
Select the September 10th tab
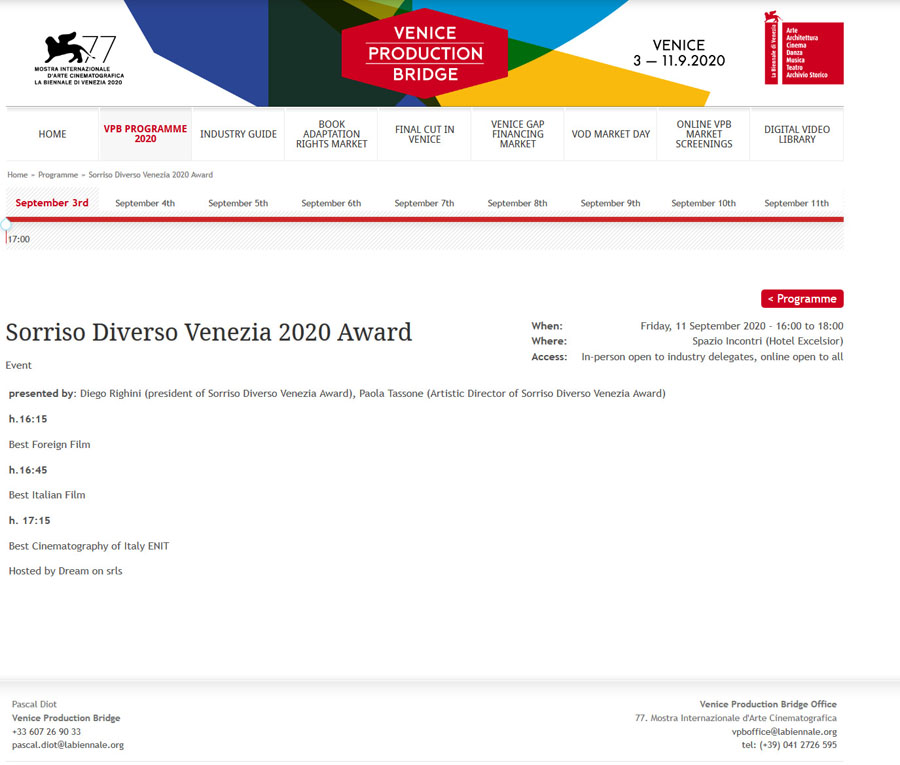click(703, 203)
